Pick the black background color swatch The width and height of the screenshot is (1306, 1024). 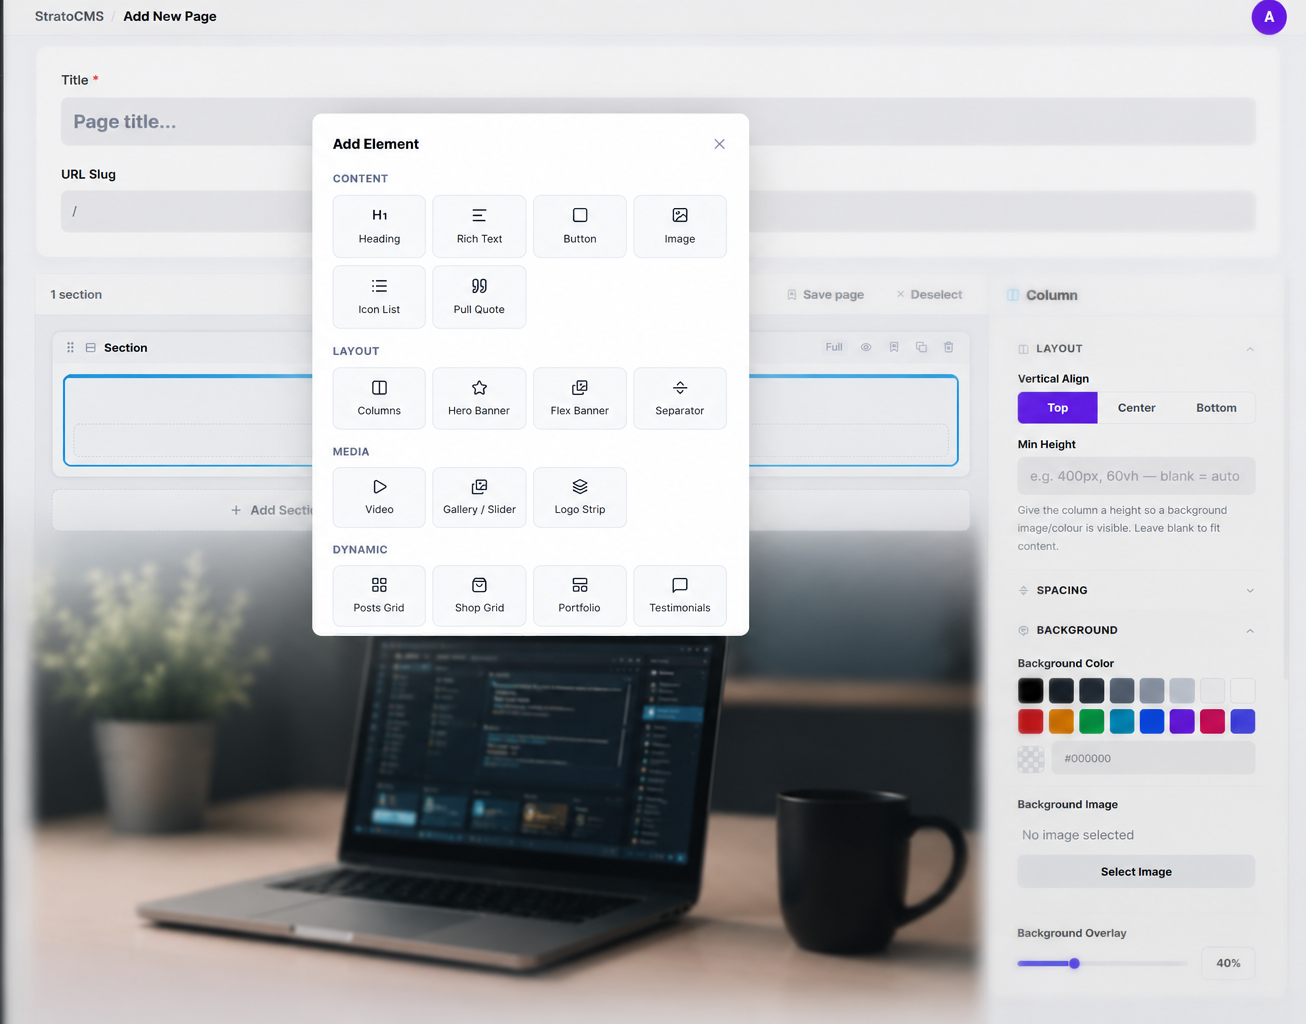coord(1031,690)
